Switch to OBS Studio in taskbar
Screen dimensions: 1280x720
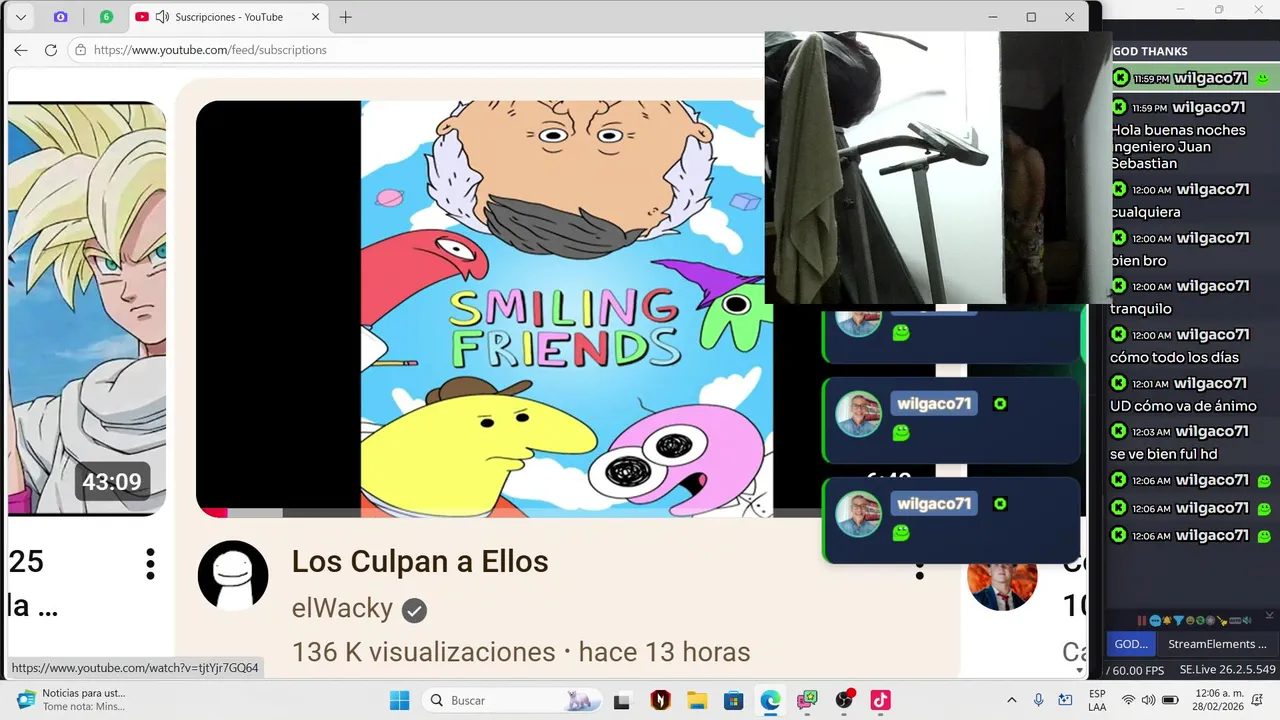click(x=844, y=700)
